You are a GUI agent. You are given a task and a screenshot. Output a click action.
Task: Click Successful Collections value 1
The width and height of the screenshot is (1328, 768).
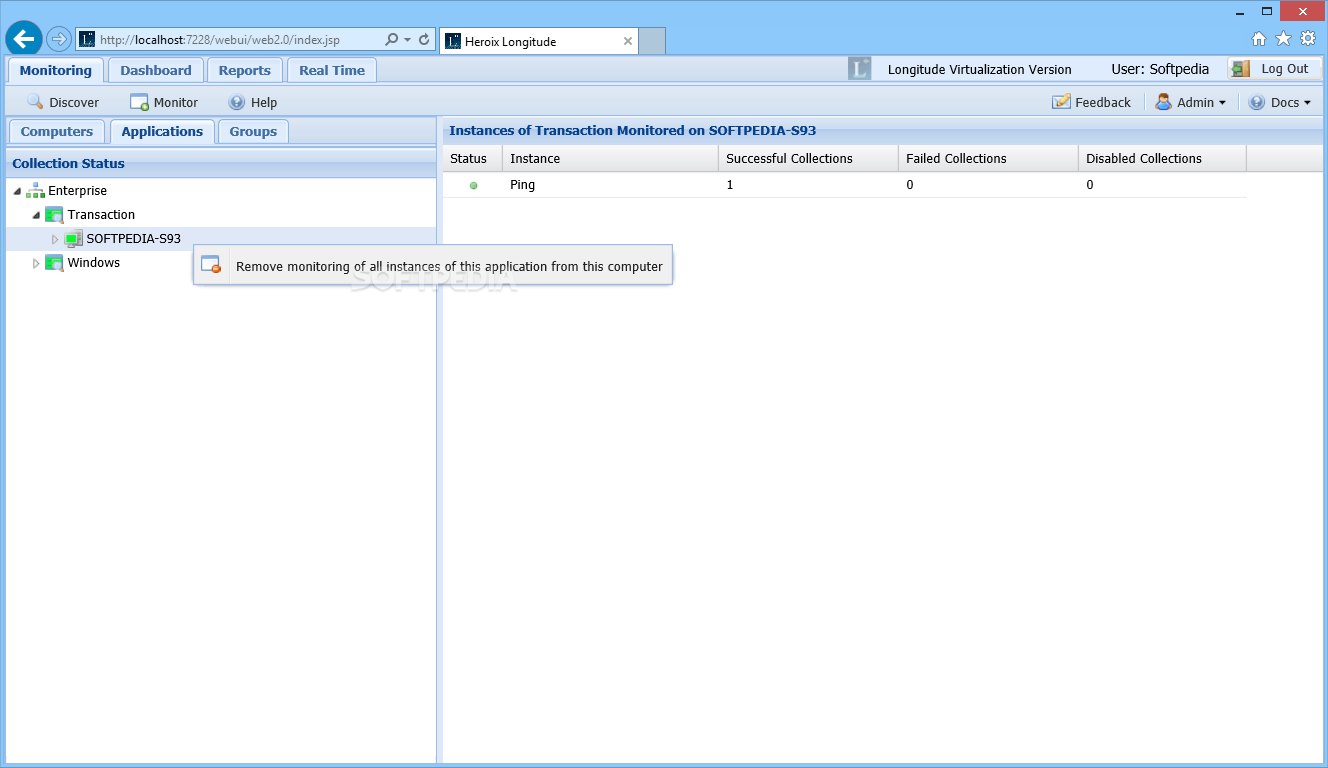[x=730, y=185]
